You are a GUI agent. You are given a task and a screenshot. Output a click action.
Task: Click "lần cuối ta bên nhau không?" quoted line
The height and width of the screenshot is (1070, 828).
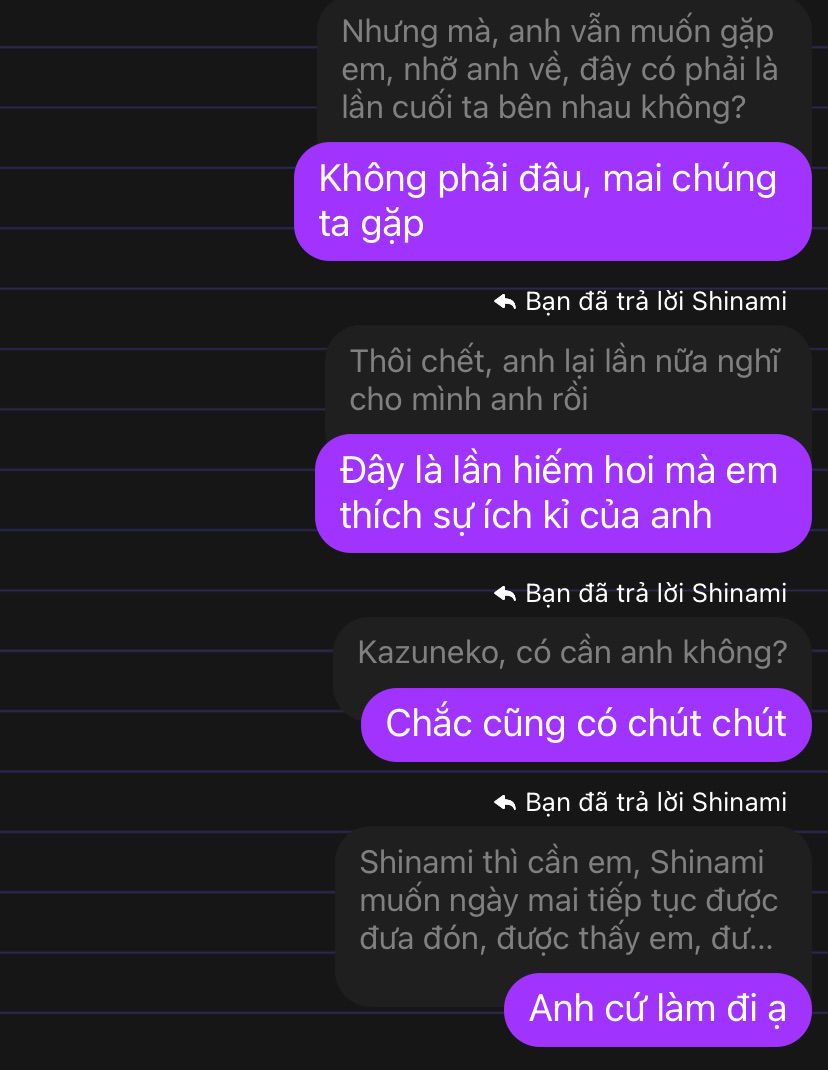(x=543, y=108)
